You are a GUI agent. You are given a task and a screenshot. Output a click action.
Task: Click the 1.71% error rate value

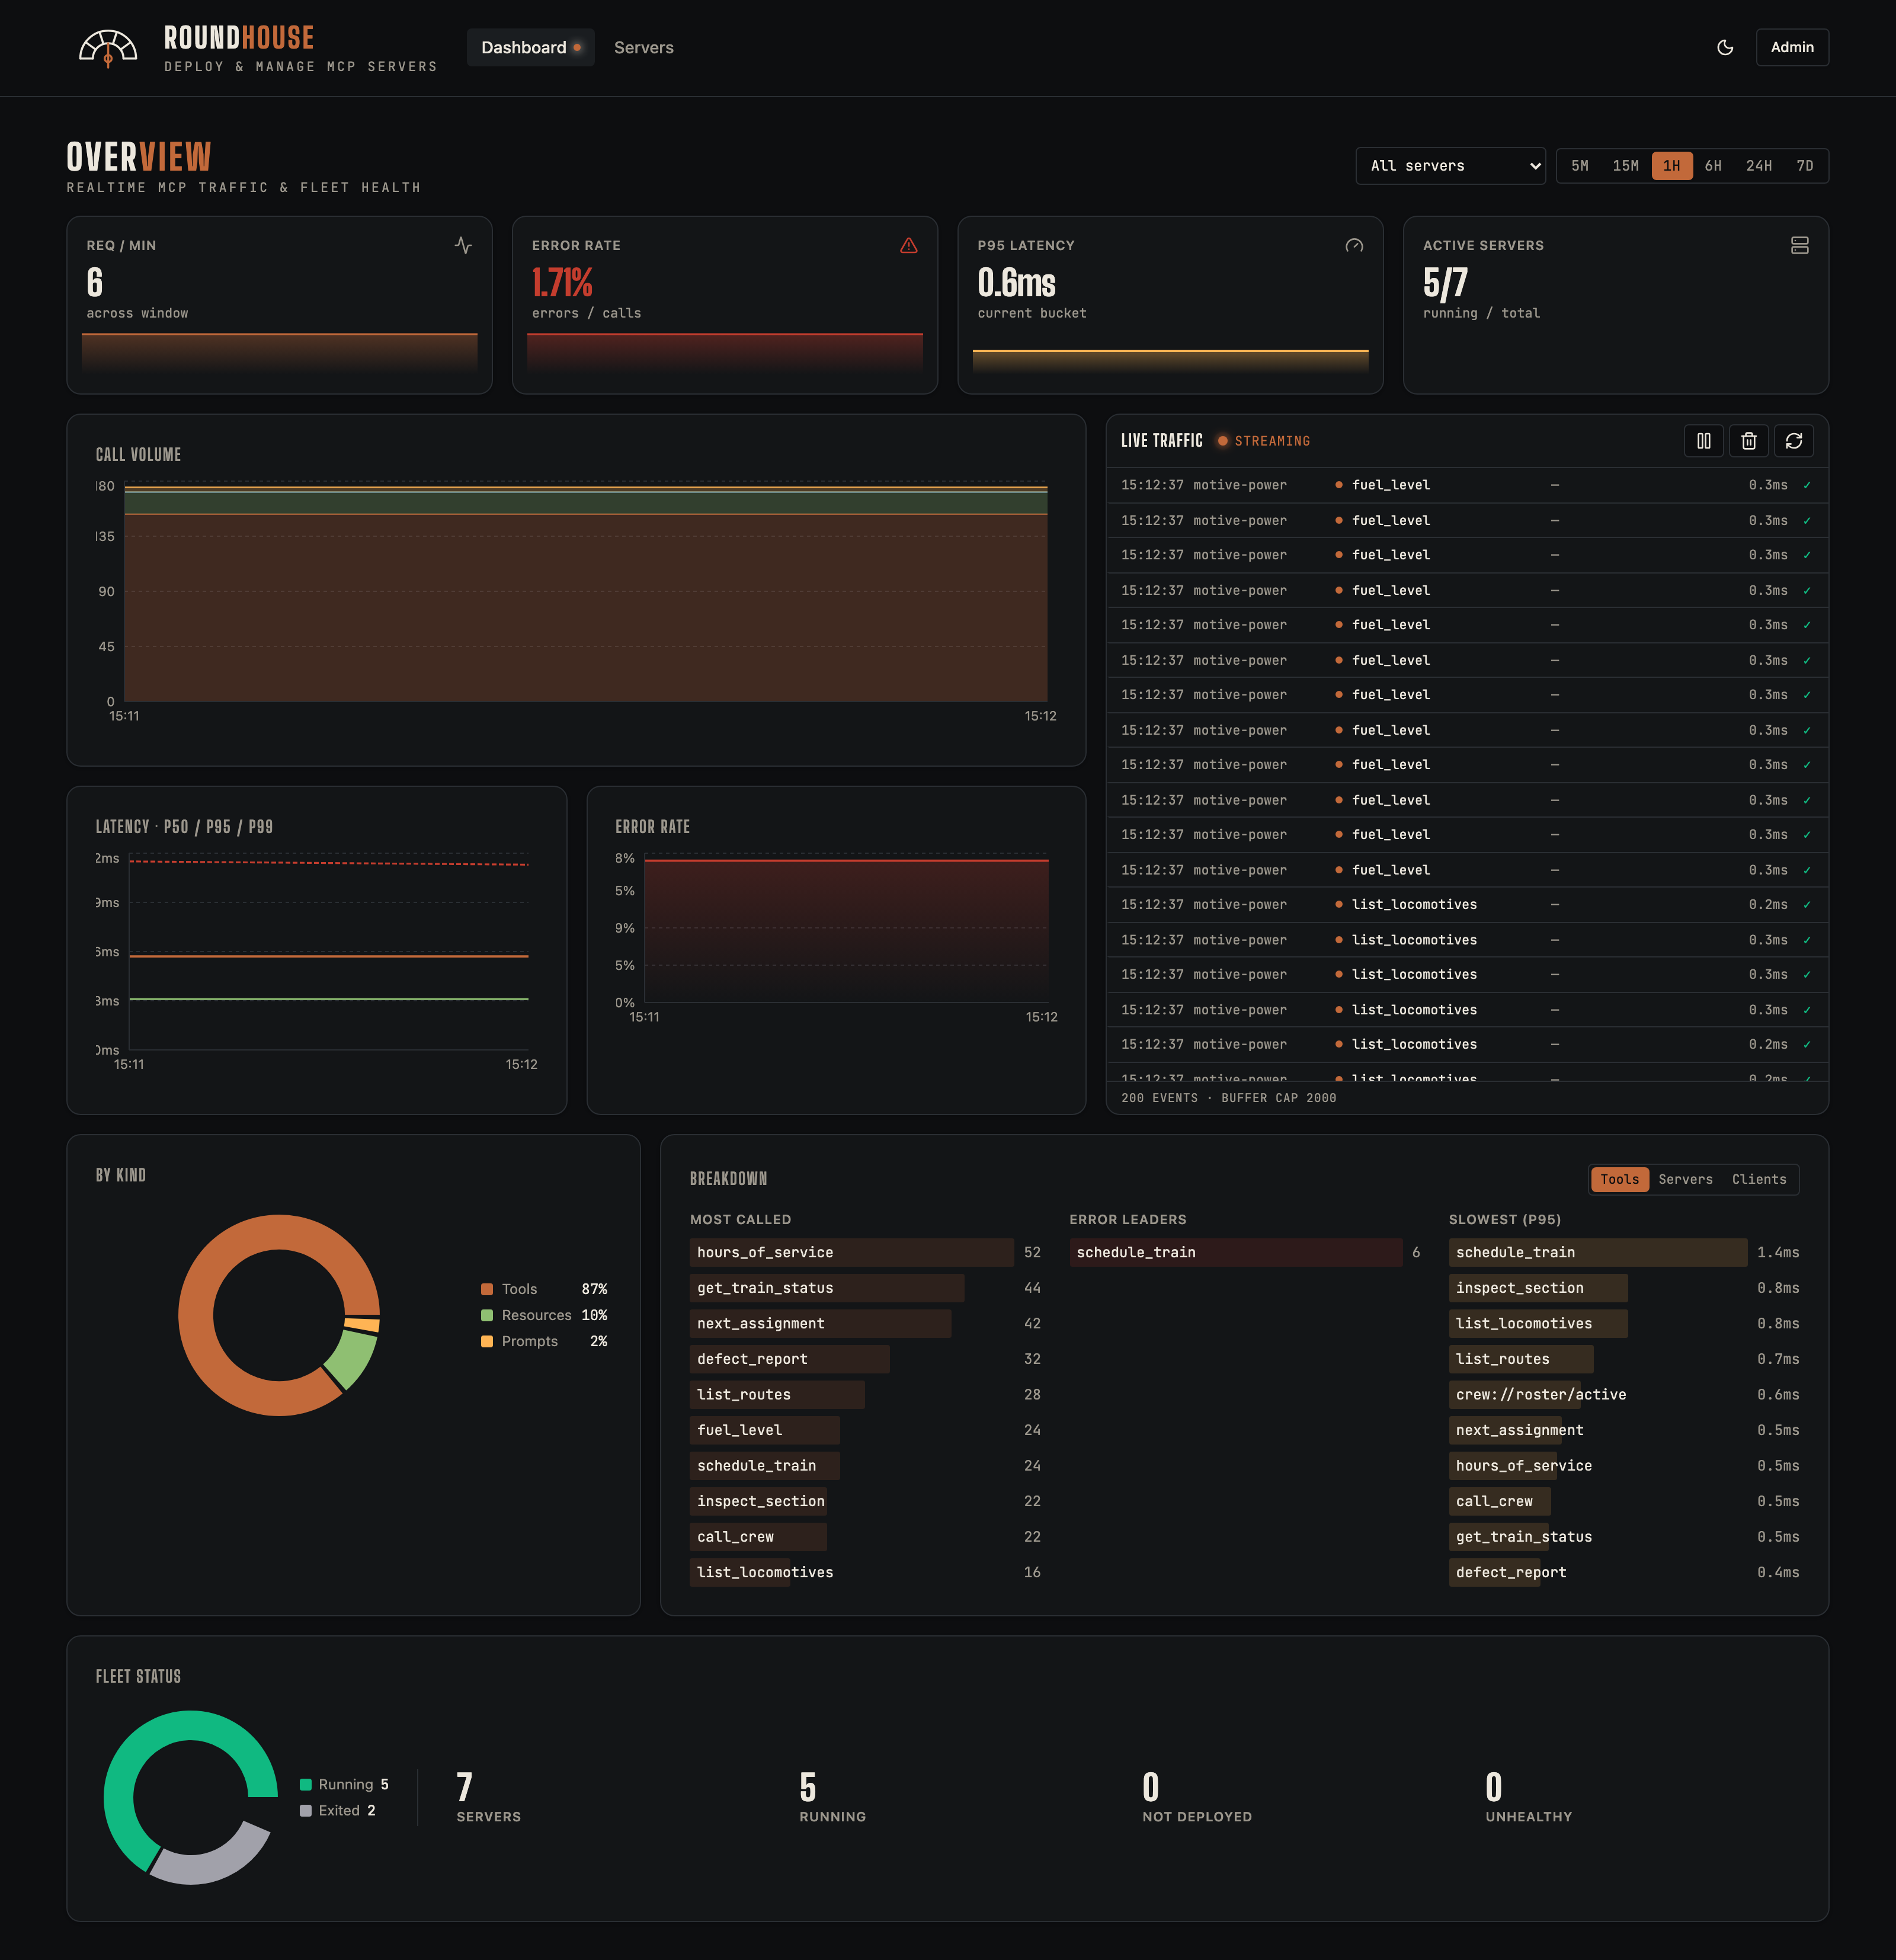[563, 283]
